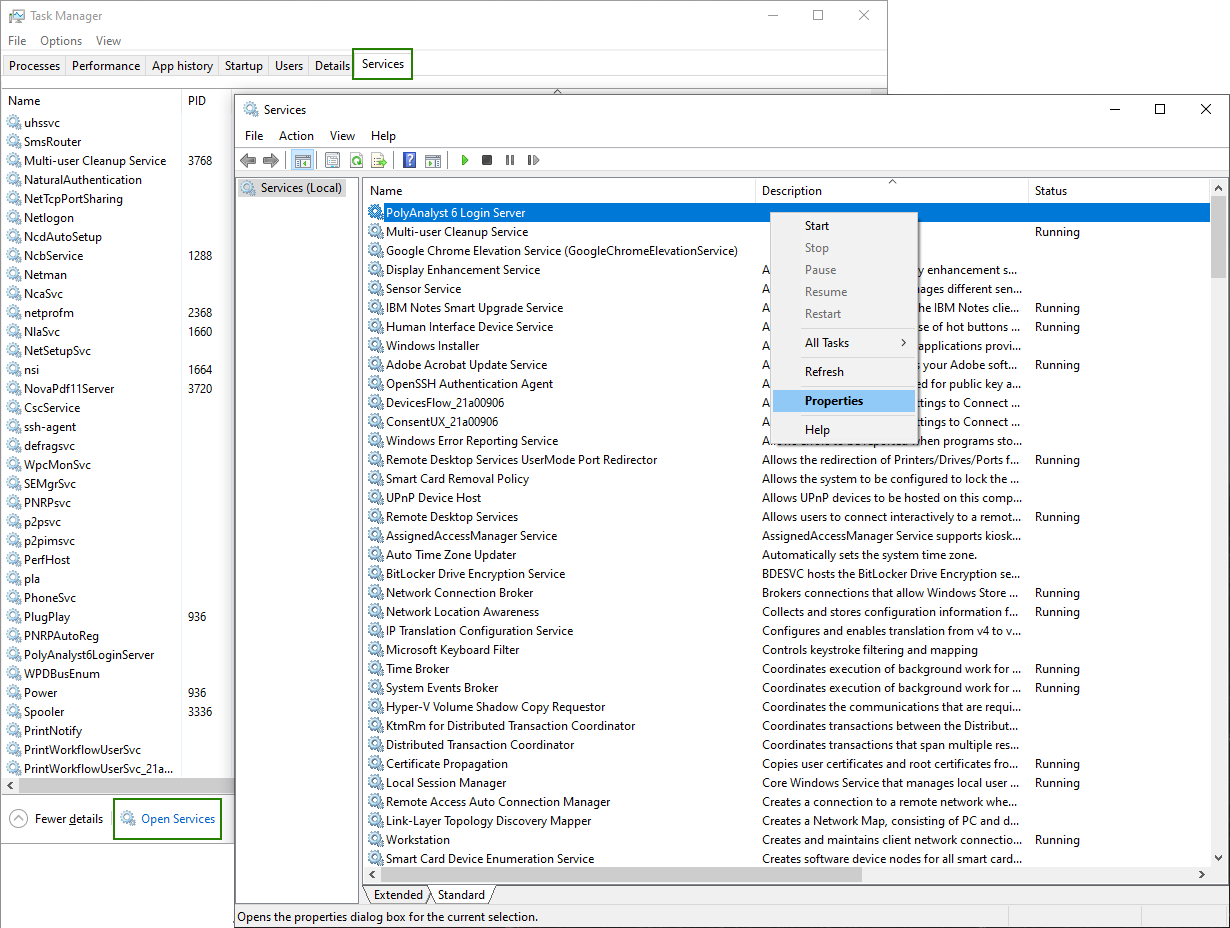Switch to the Performance tab in Task Manager
The width and height of the screenshot is (1230, 928).
click(106, 66)
